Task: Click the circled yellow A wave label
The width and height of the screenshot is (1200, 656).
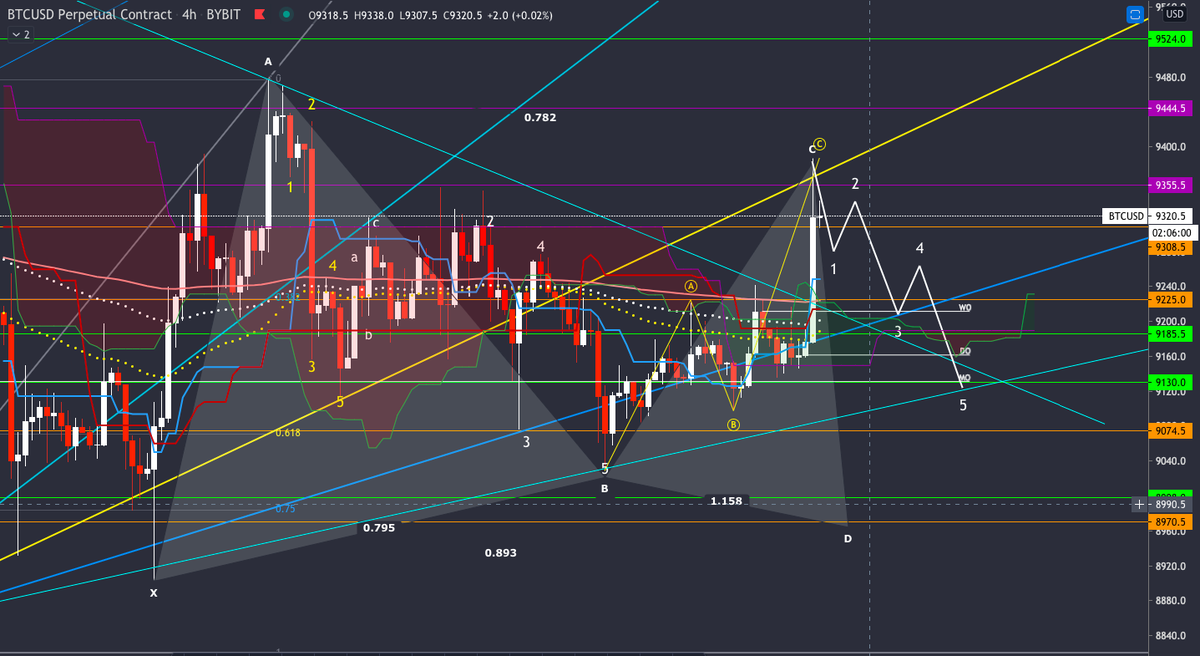Action: pyautogui.click(x=690, y=285)
